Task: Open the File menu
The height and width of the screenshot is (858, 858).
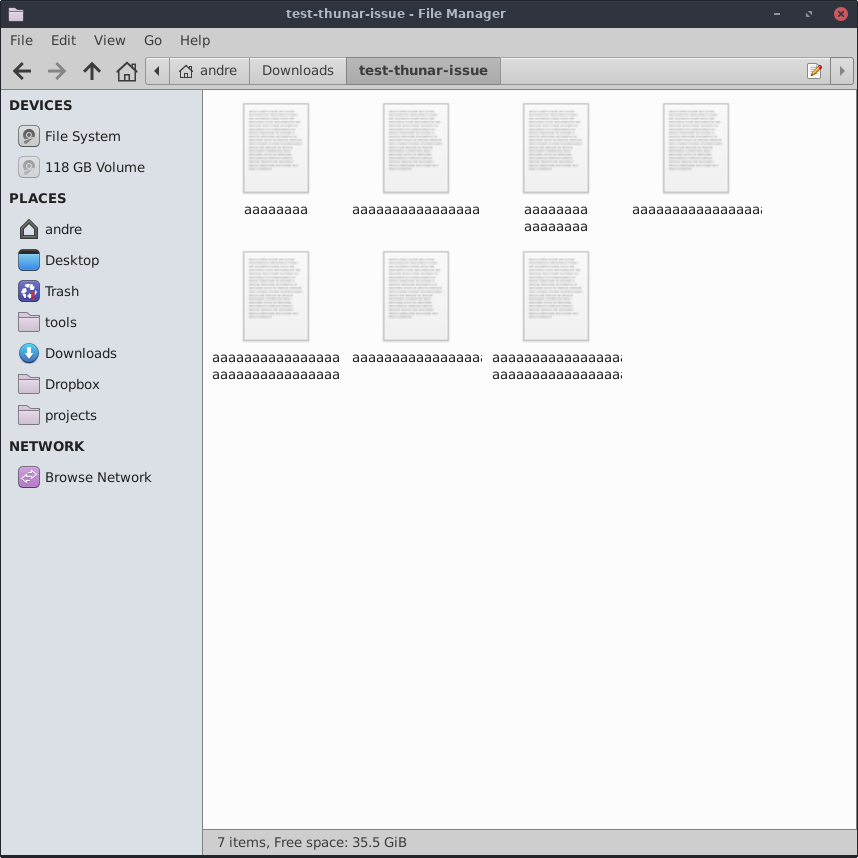Action: click(21, 40)
